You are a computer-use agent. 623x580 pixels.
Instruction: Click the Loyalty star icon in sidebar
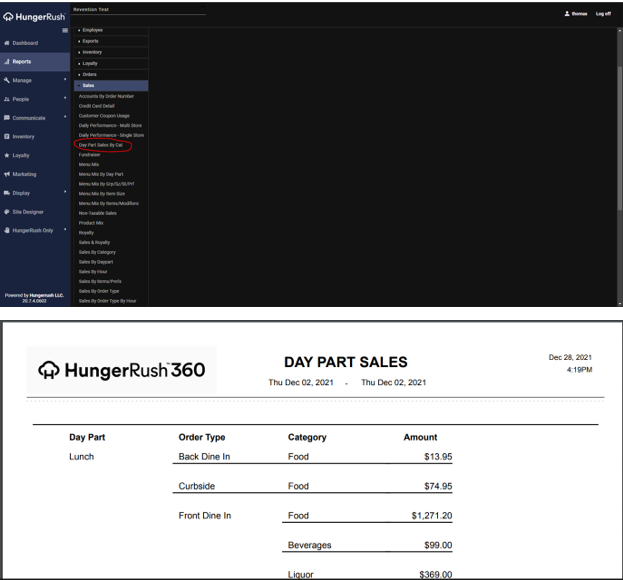(x=6, y=155)
